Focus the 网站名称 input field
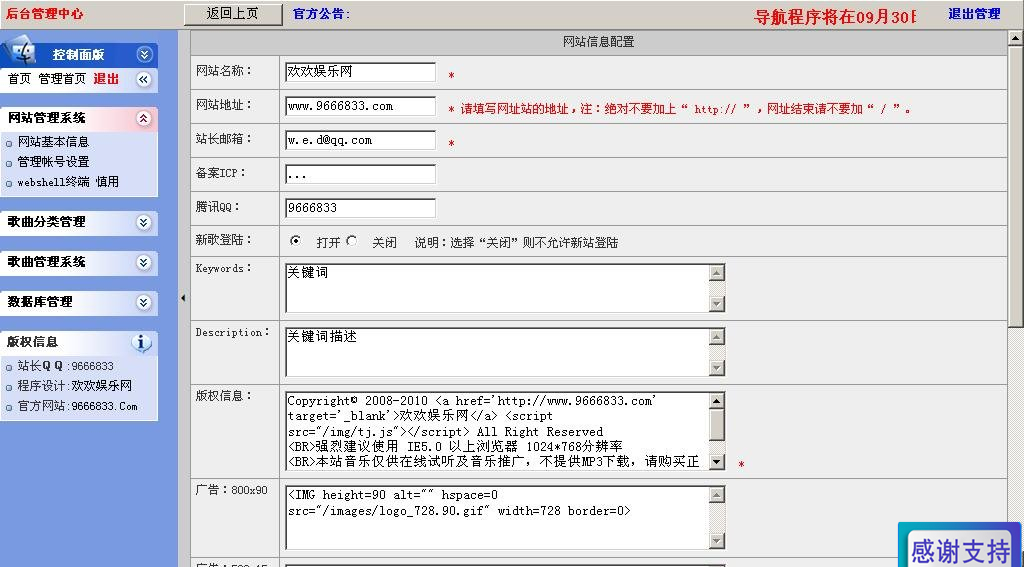 [360, 72]
